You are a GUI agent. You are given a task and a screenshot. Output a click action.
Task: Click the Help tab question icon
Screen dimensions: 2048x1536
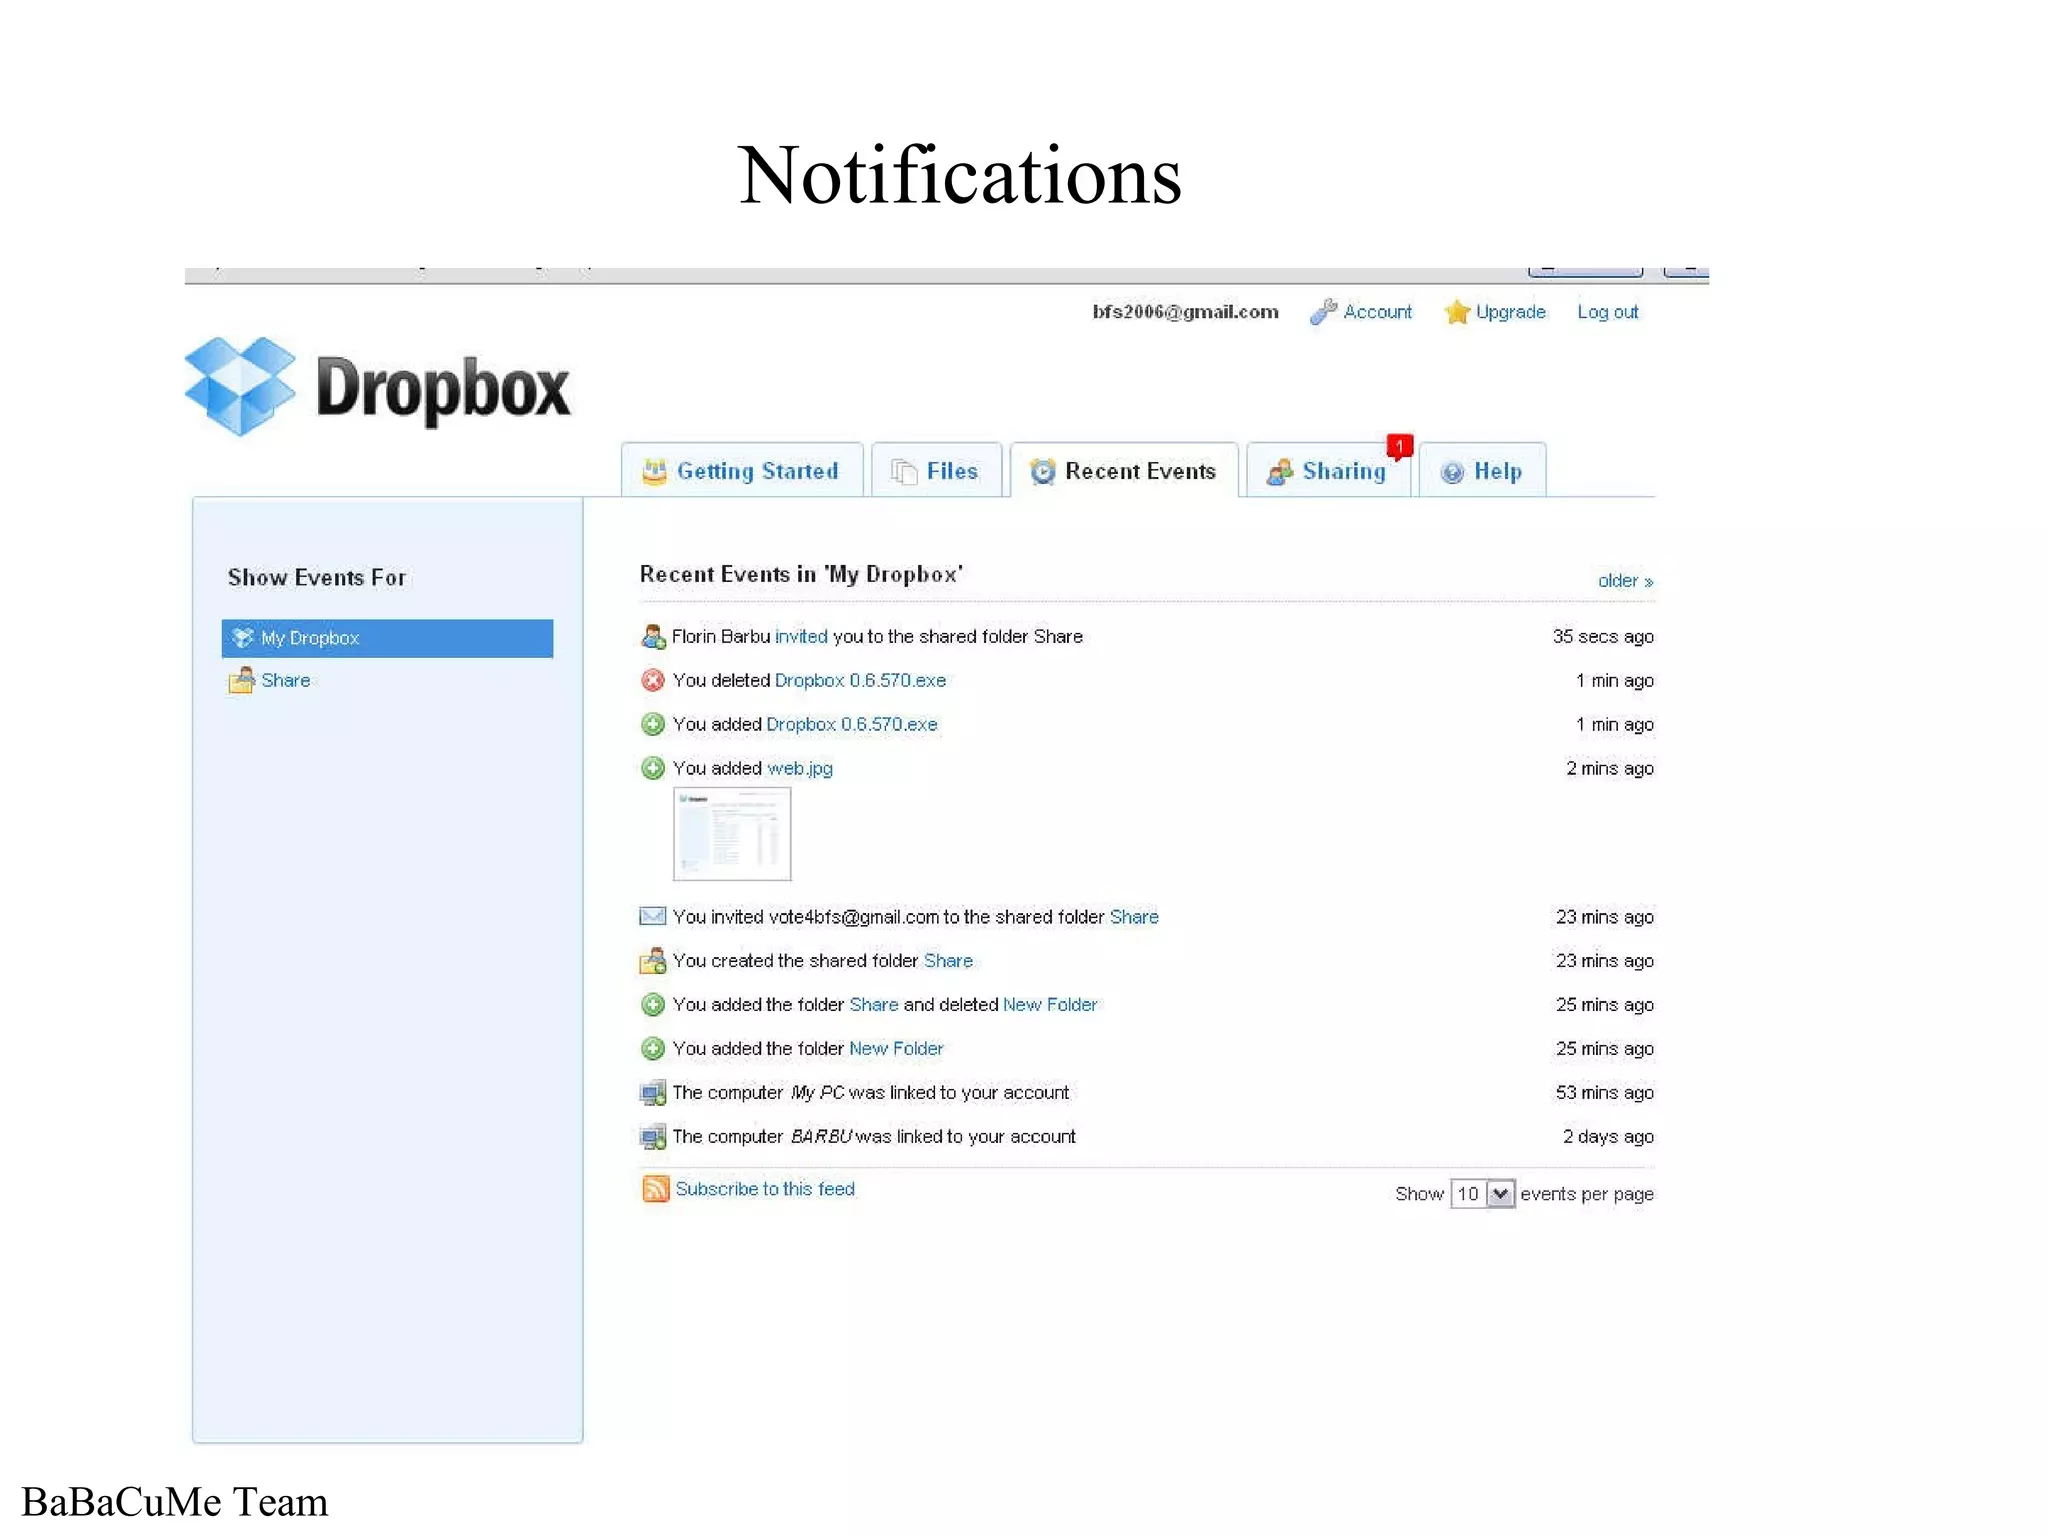(1452, 472)
